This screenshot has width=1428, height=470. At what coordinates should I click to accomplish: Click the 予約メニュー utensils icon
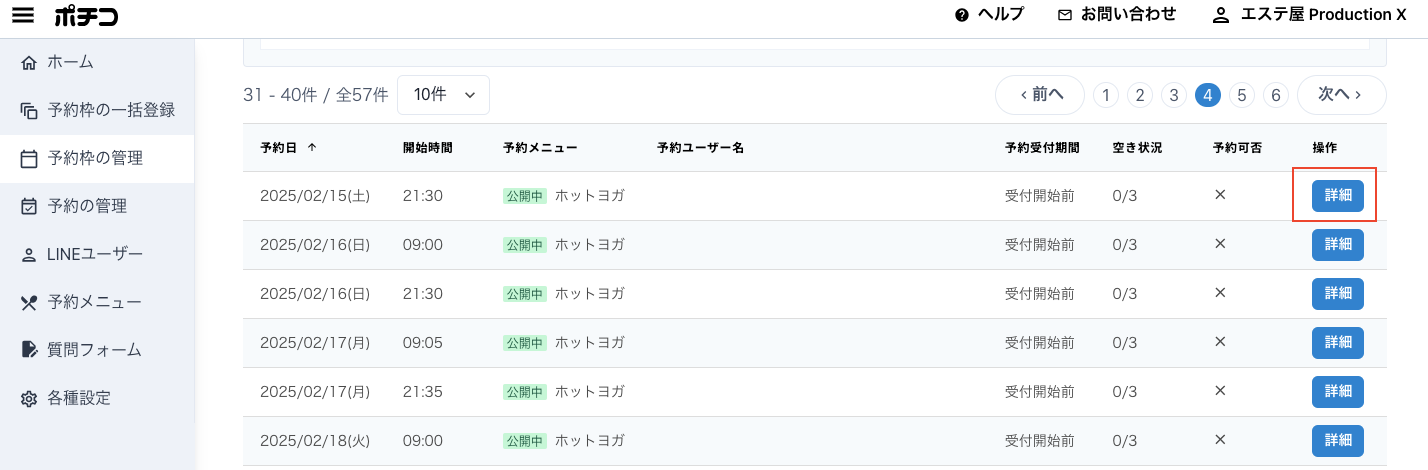(x=29, y=302)
